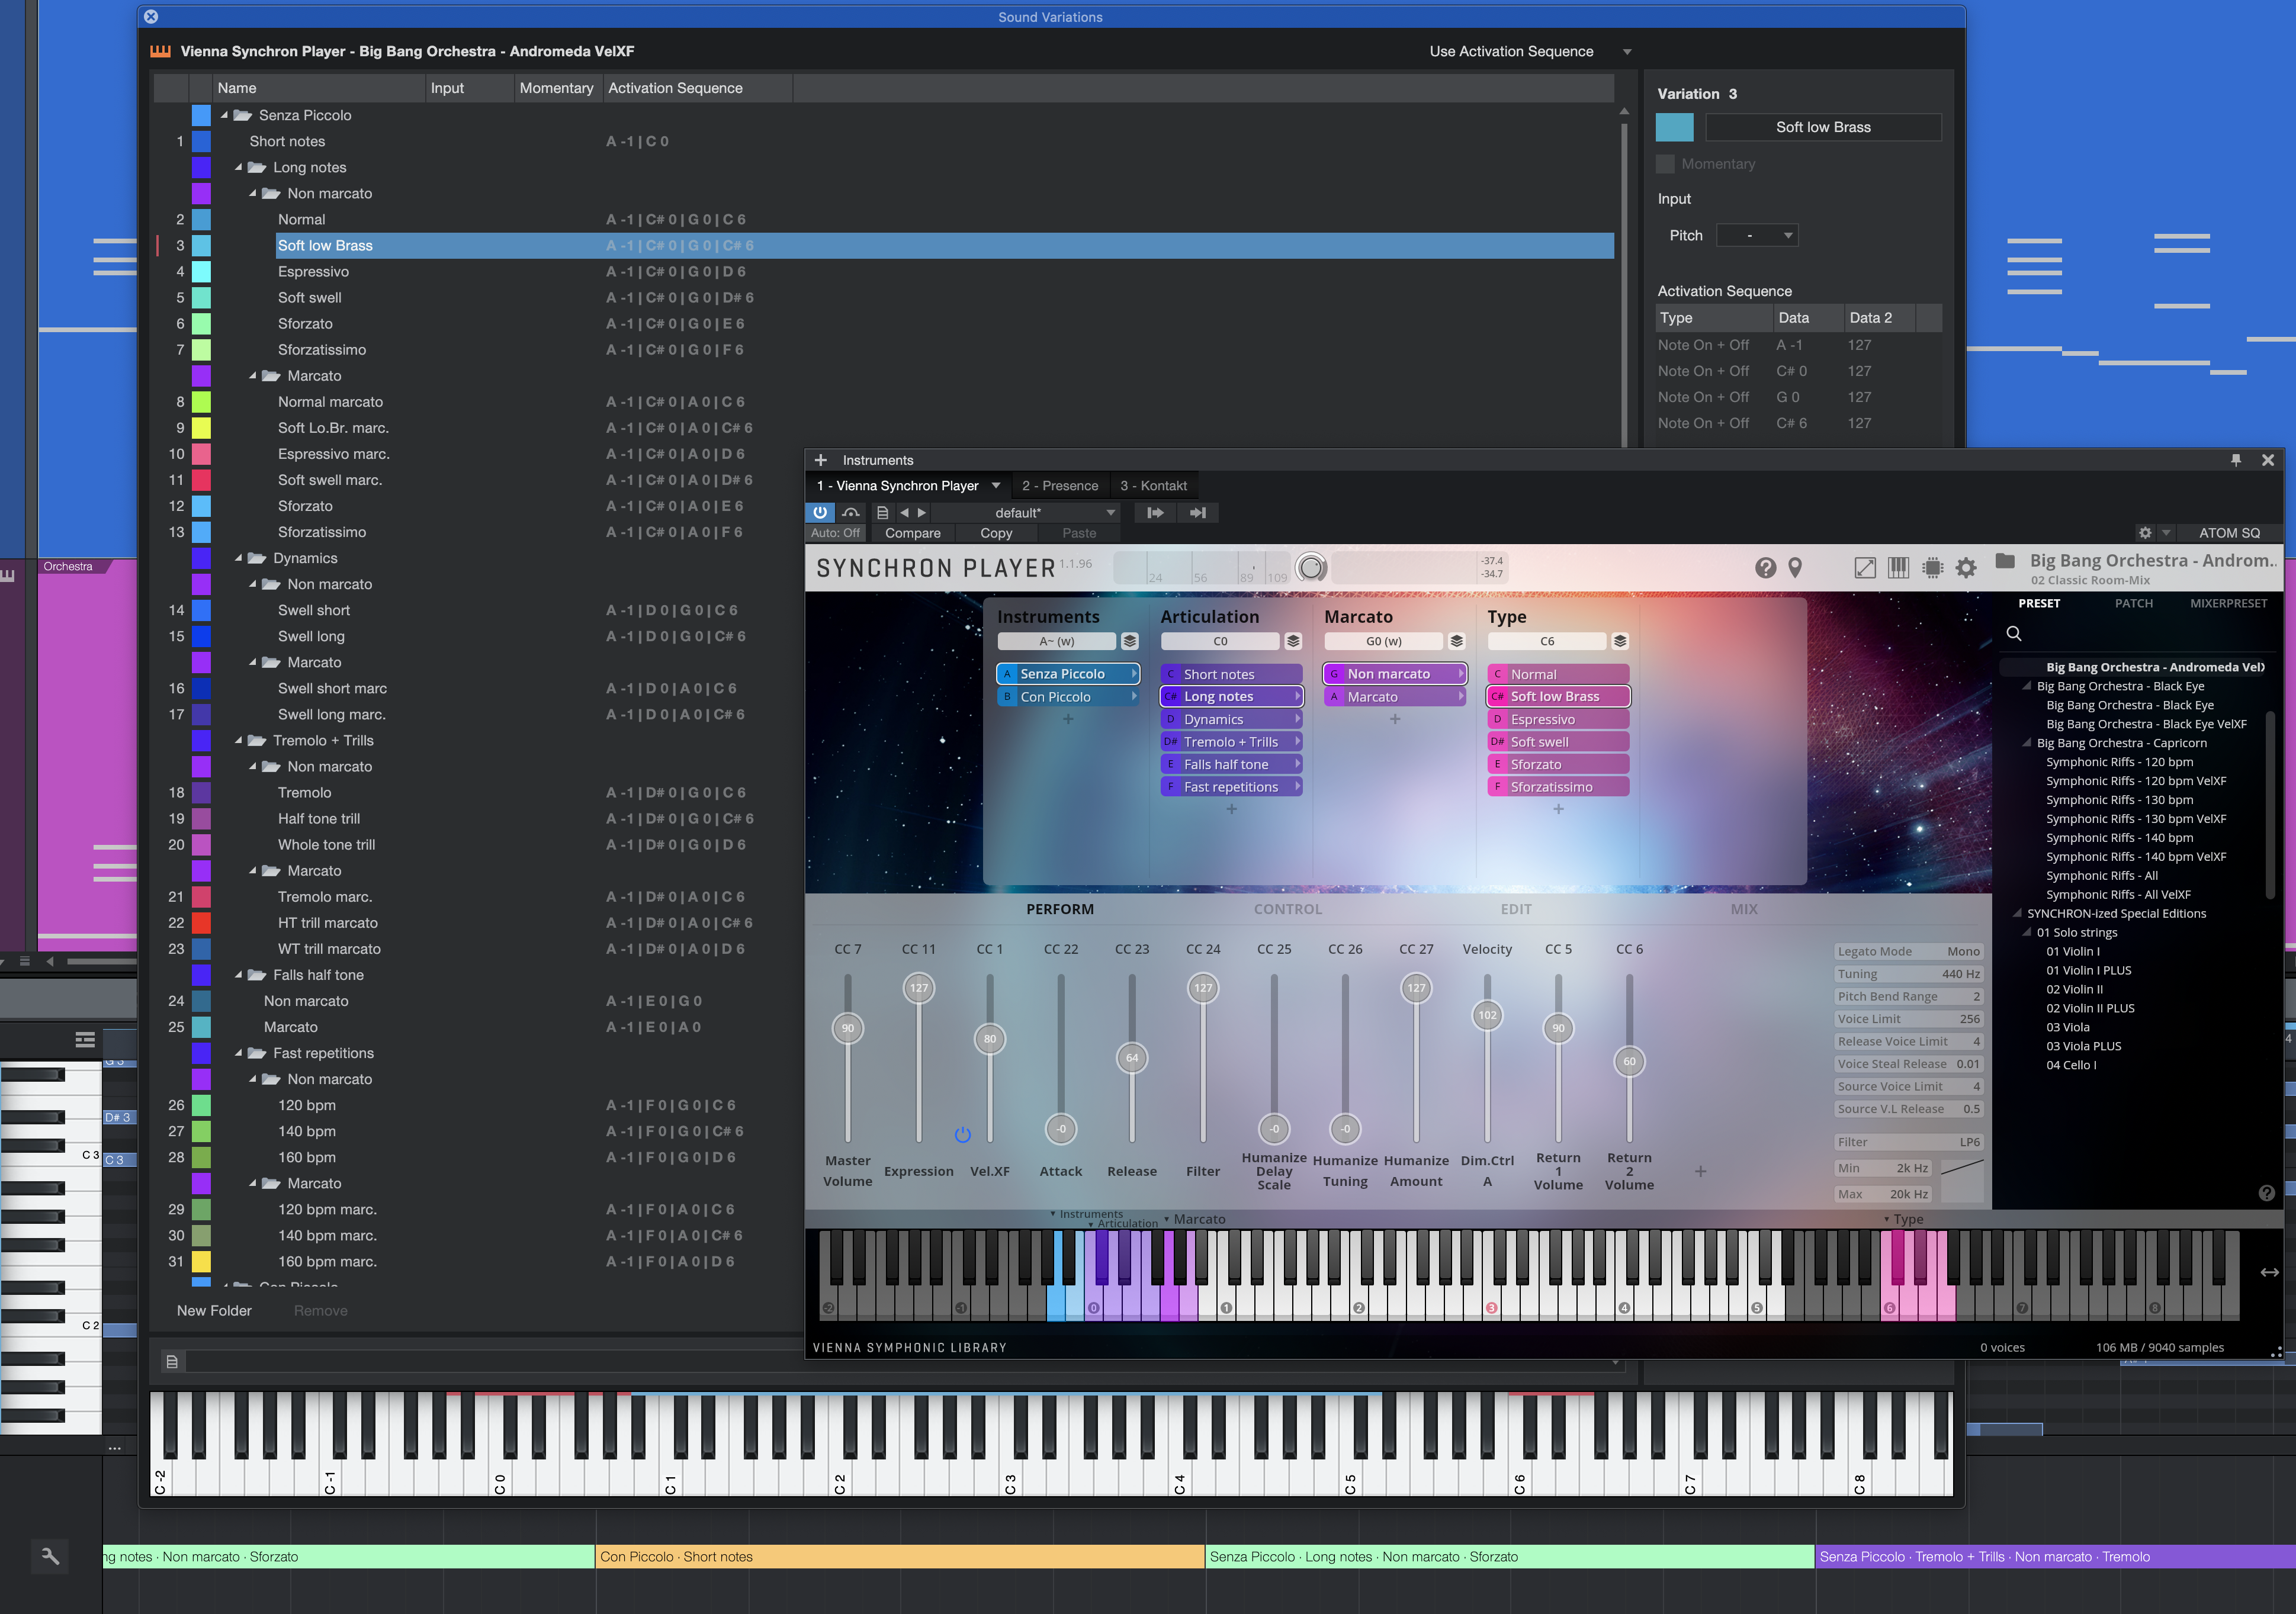Screen dimensions: 2296x1614
Task: Pin the Instruments window
Action: click(2235, 460)
